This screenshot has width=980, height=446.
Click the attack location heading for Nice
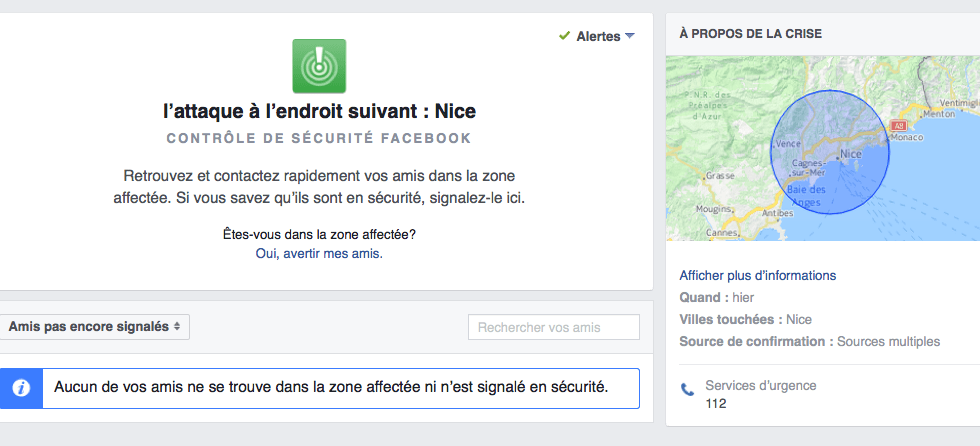click(x=319, y=111)
